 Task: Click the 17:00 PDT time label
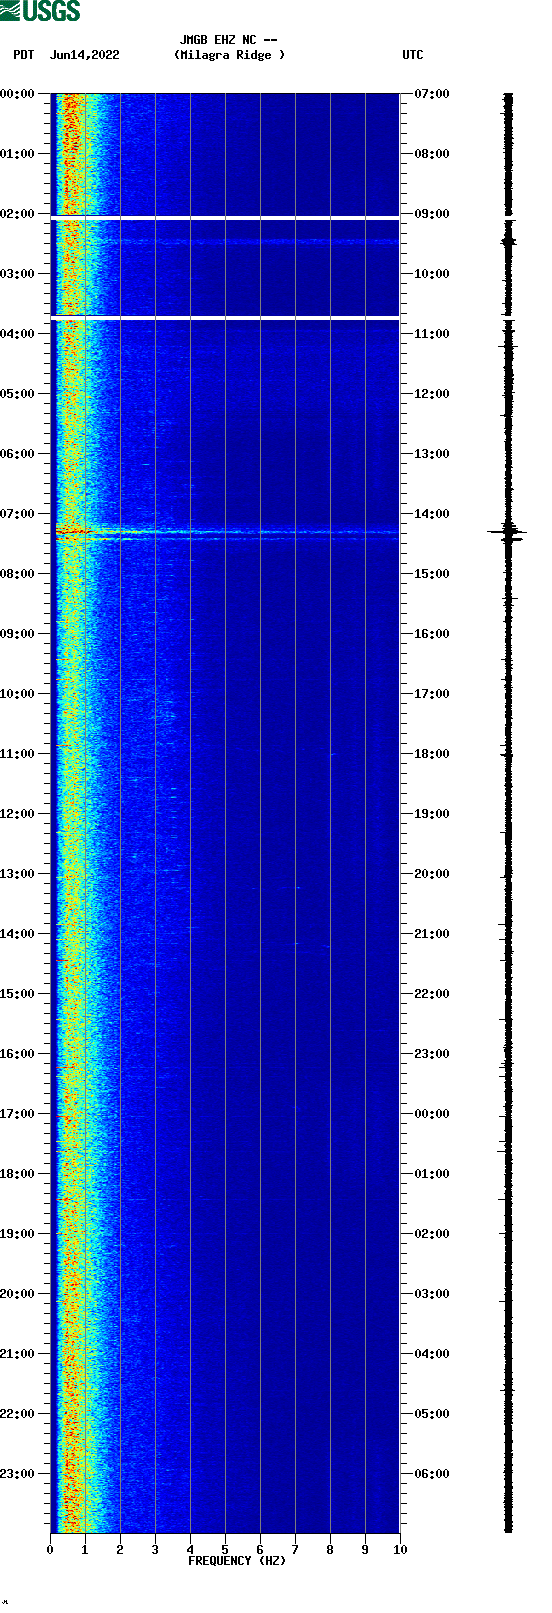coord(18,1114)
